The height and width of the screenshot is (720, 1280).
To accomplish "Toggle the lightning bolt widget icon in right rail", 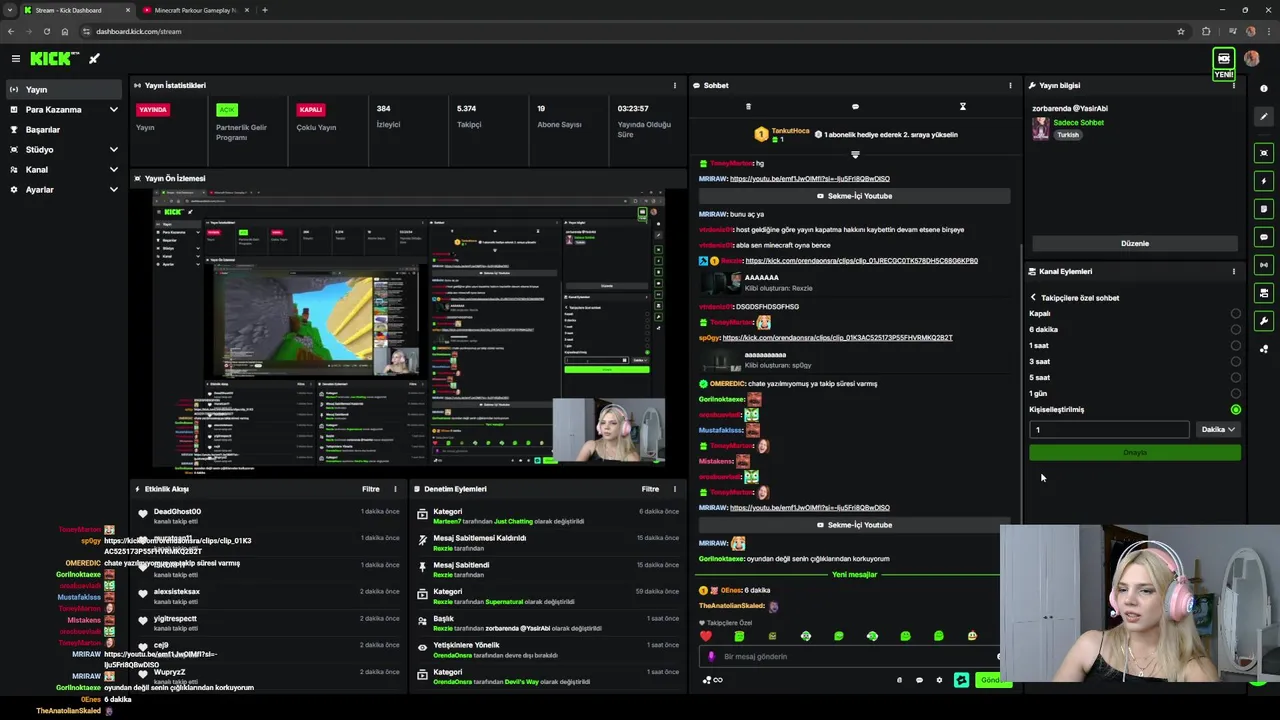I will [x=1264, y=181].
